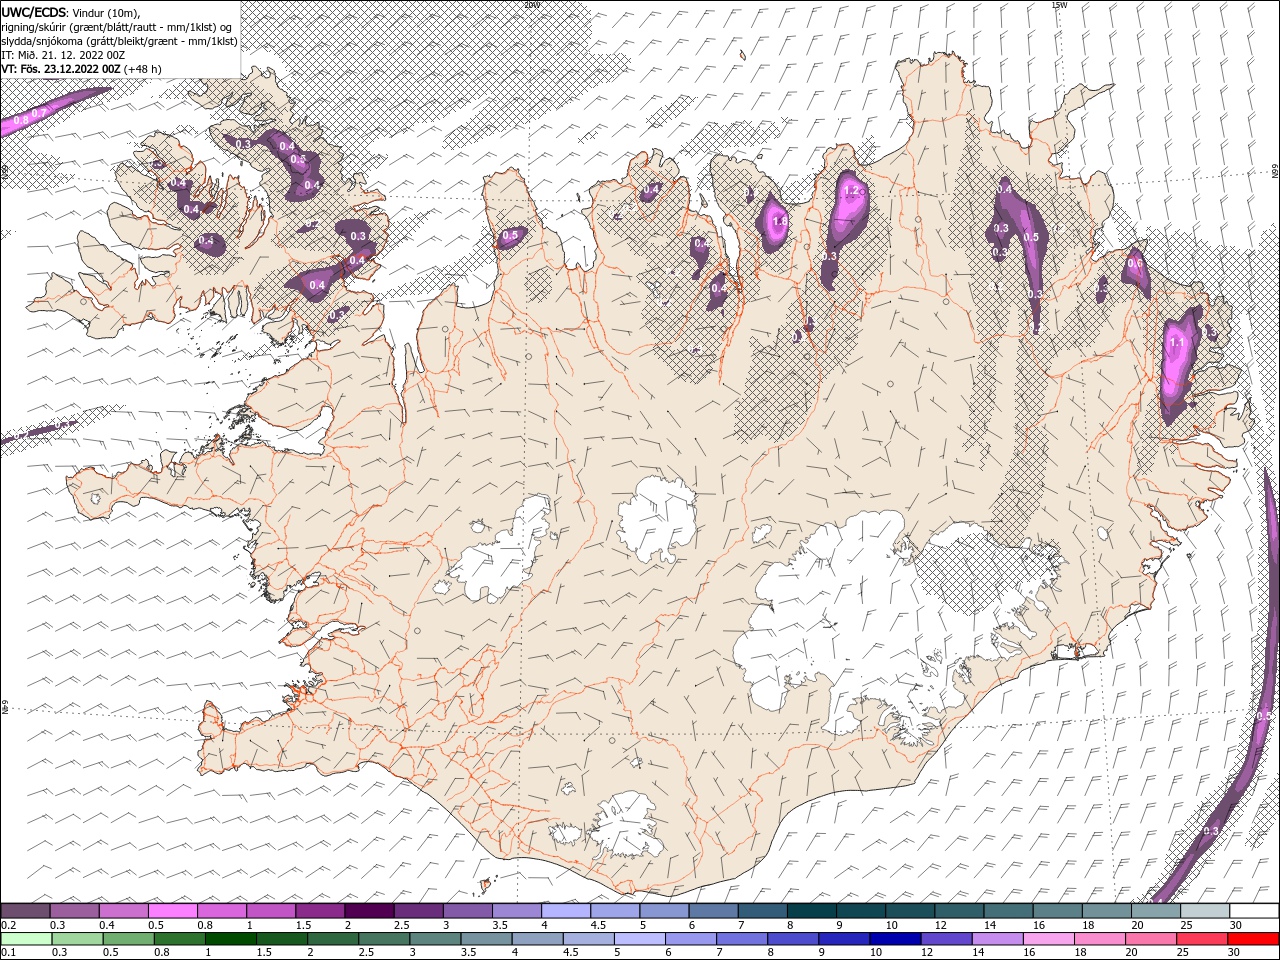
Task: Click the lower legend swatch between 10 and 12
Action: 894,938
